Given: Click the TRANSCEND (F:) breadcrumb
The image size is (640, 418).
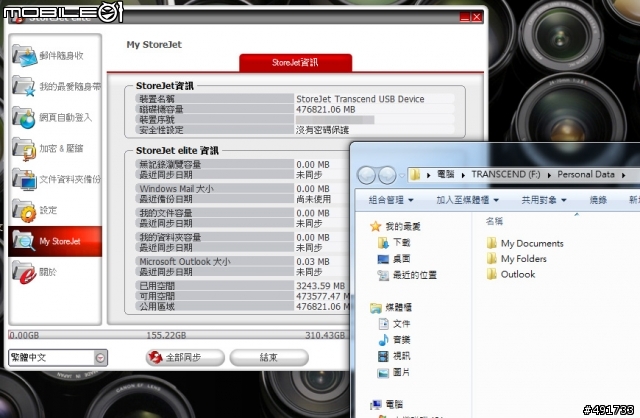Looking at the screenshot, I should pyautogui.click(x=506, y=175).
